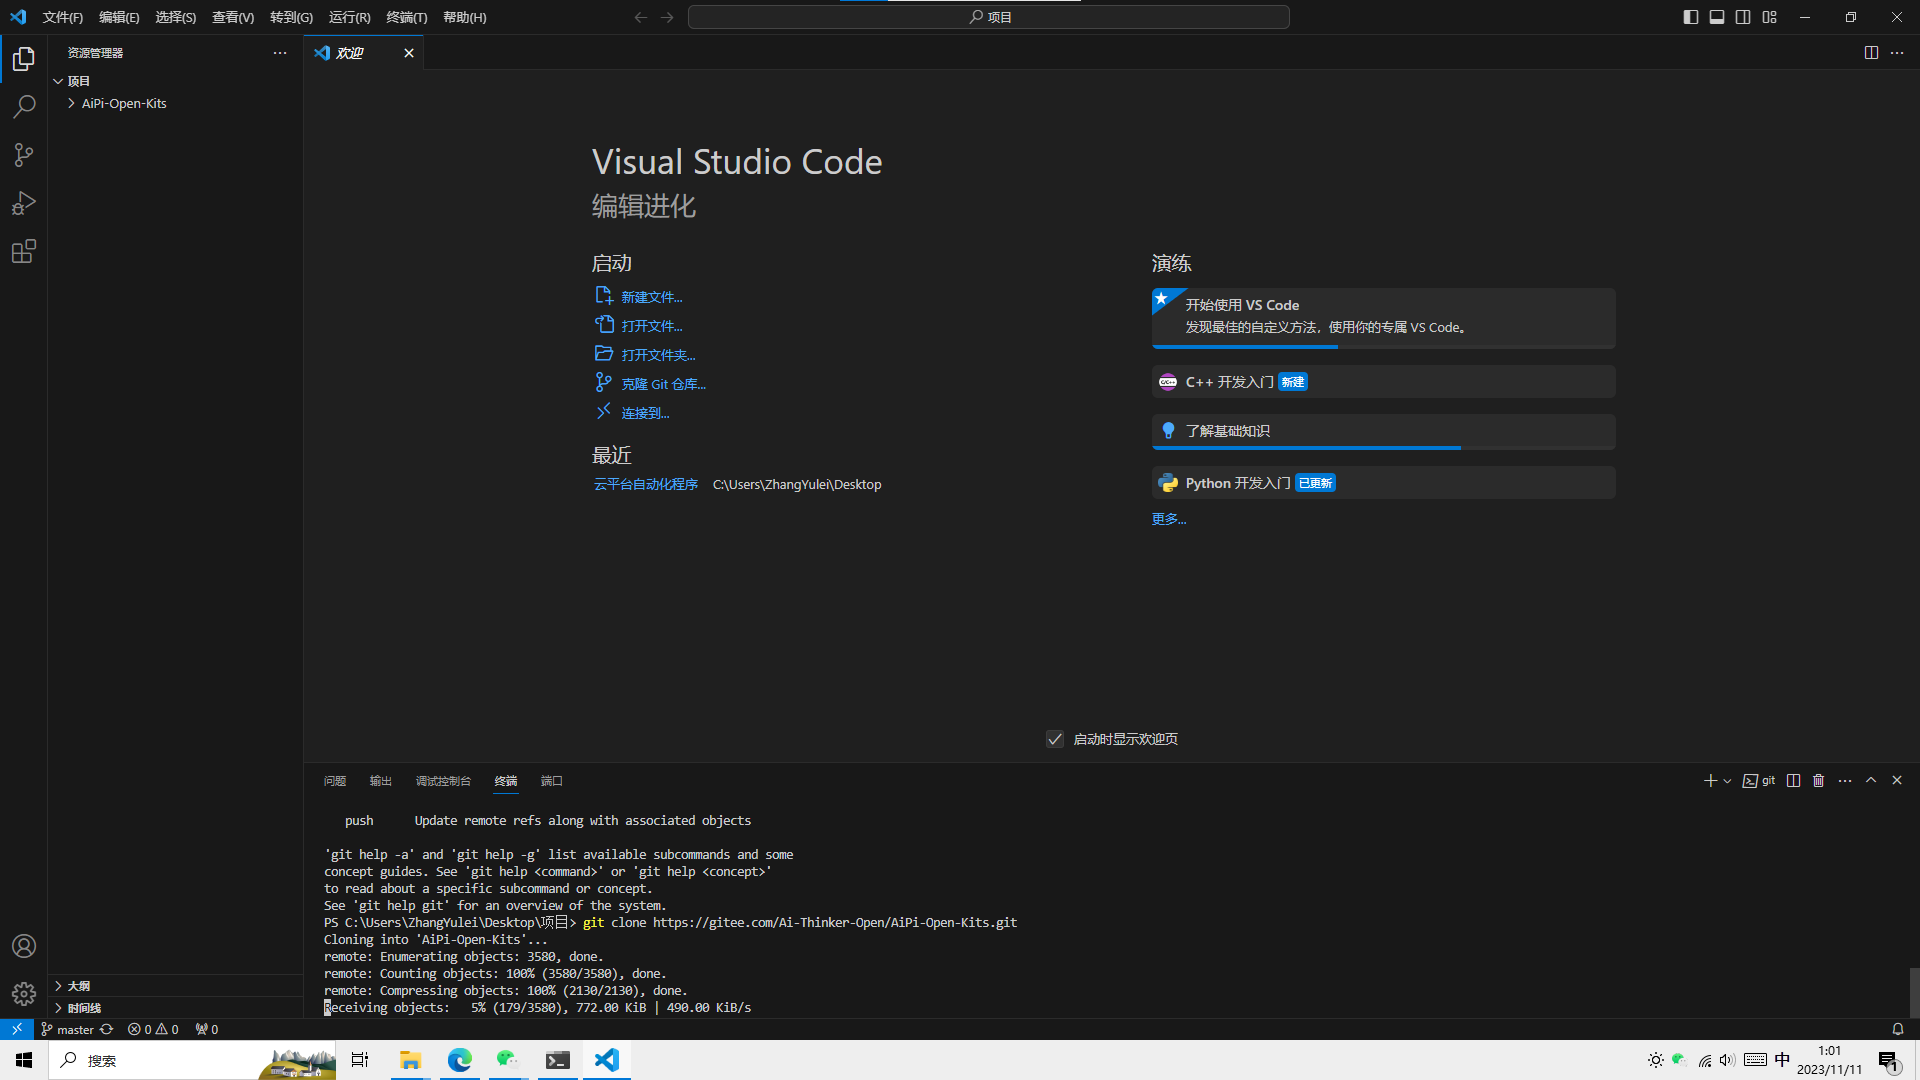
Task: Open File Explorer from the taskbar
Action: pyautogui.click(x=410, y=1060)
